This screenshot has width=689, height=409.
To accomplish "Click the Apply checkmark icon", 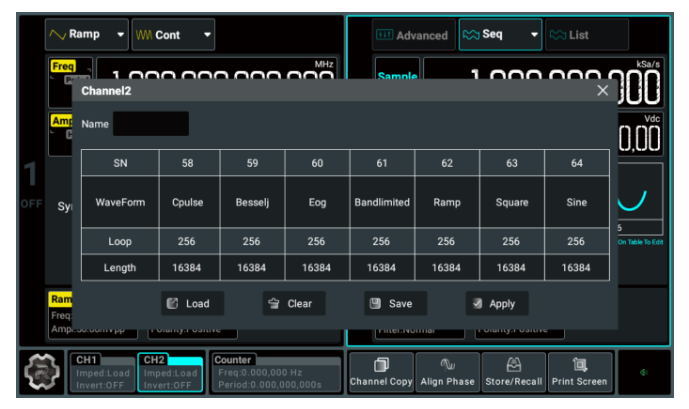I will (477, 304).
